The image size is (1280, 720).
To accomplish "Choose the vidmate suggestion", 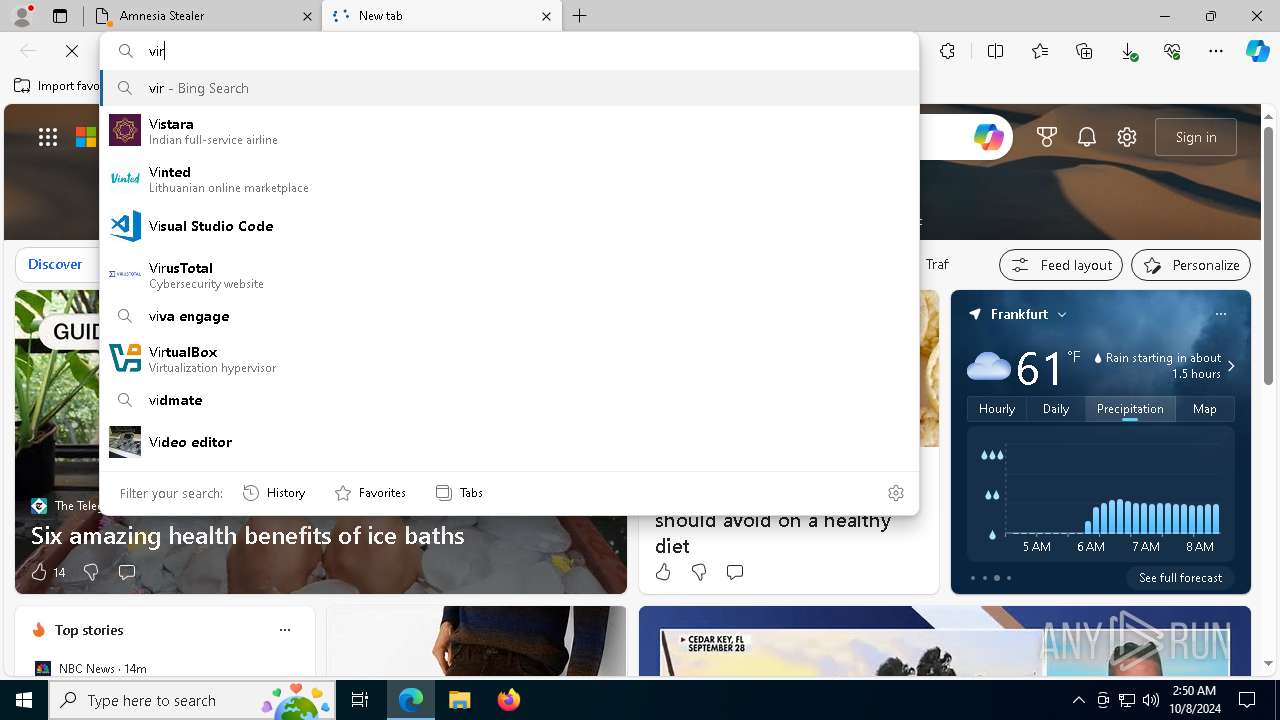I will (x=510, y=400).
